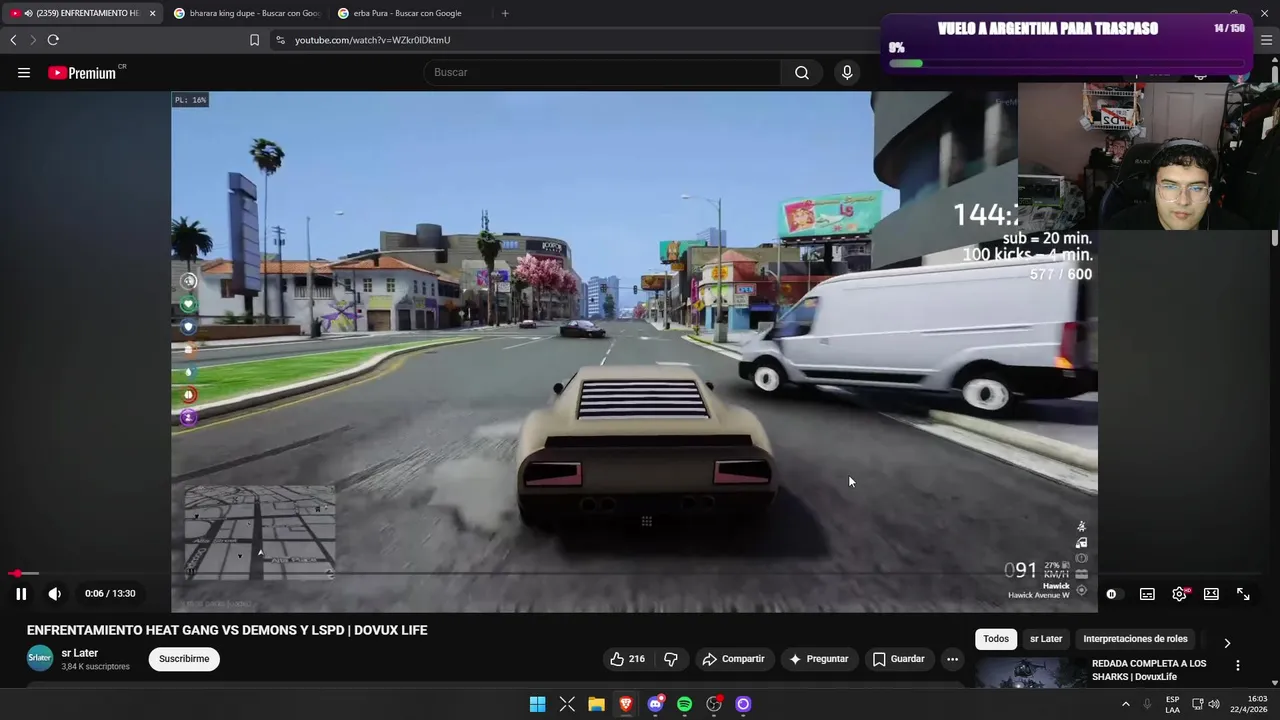Click the search magnifier button

[x=802, y=72]
